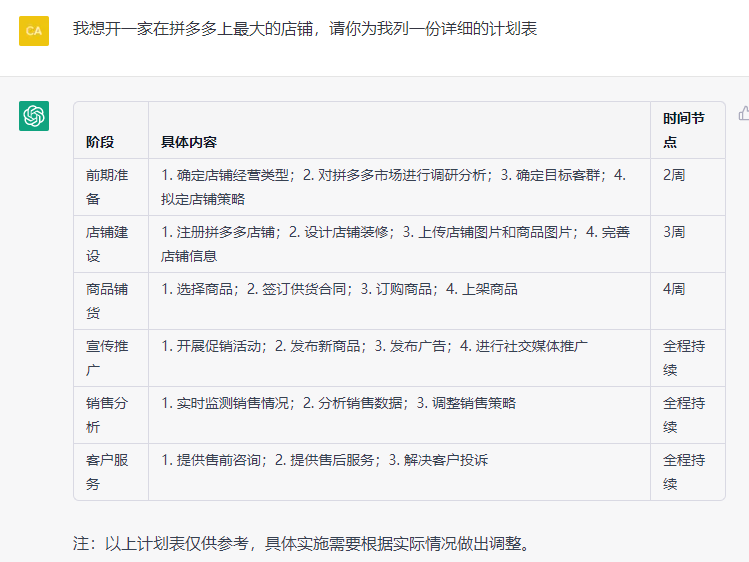The height and width of the screenshot is (562, 749).
Task: Click the 阶段 column header
Action: pyautogui.click(x=111, y=130)
